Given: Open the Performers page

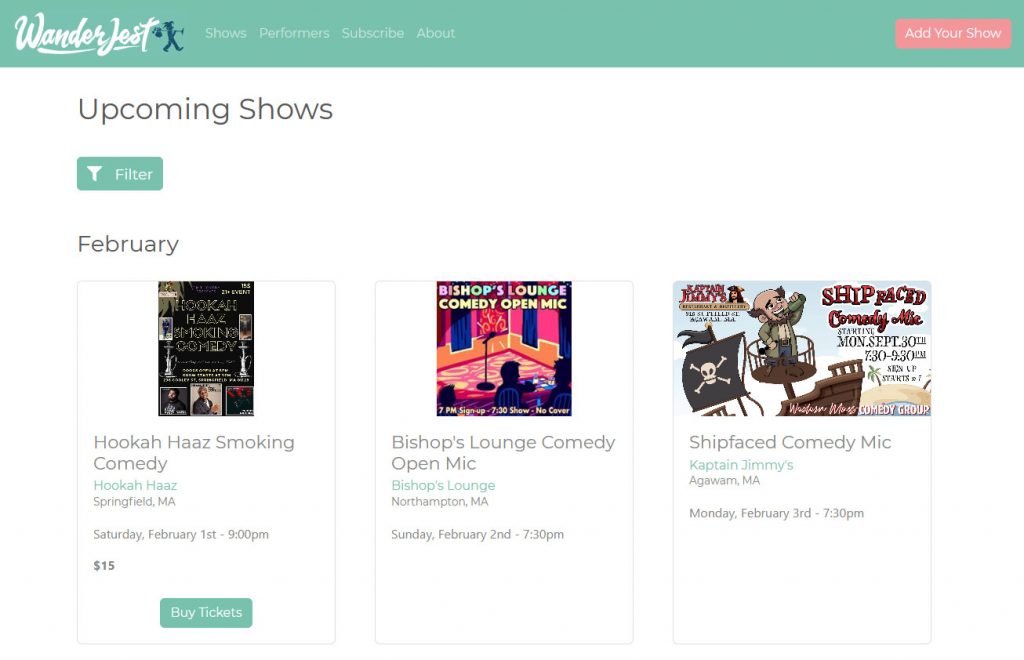Looking at the screenshot, I should (x=294, y=33).
